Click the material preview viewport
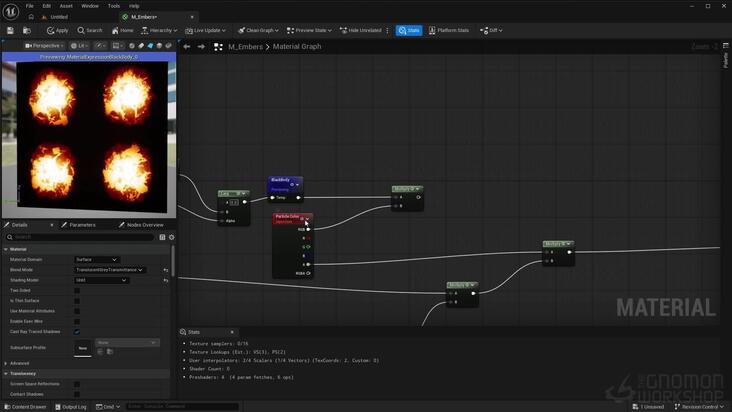Viewport: 732px width, 412px height. point(89,136)
